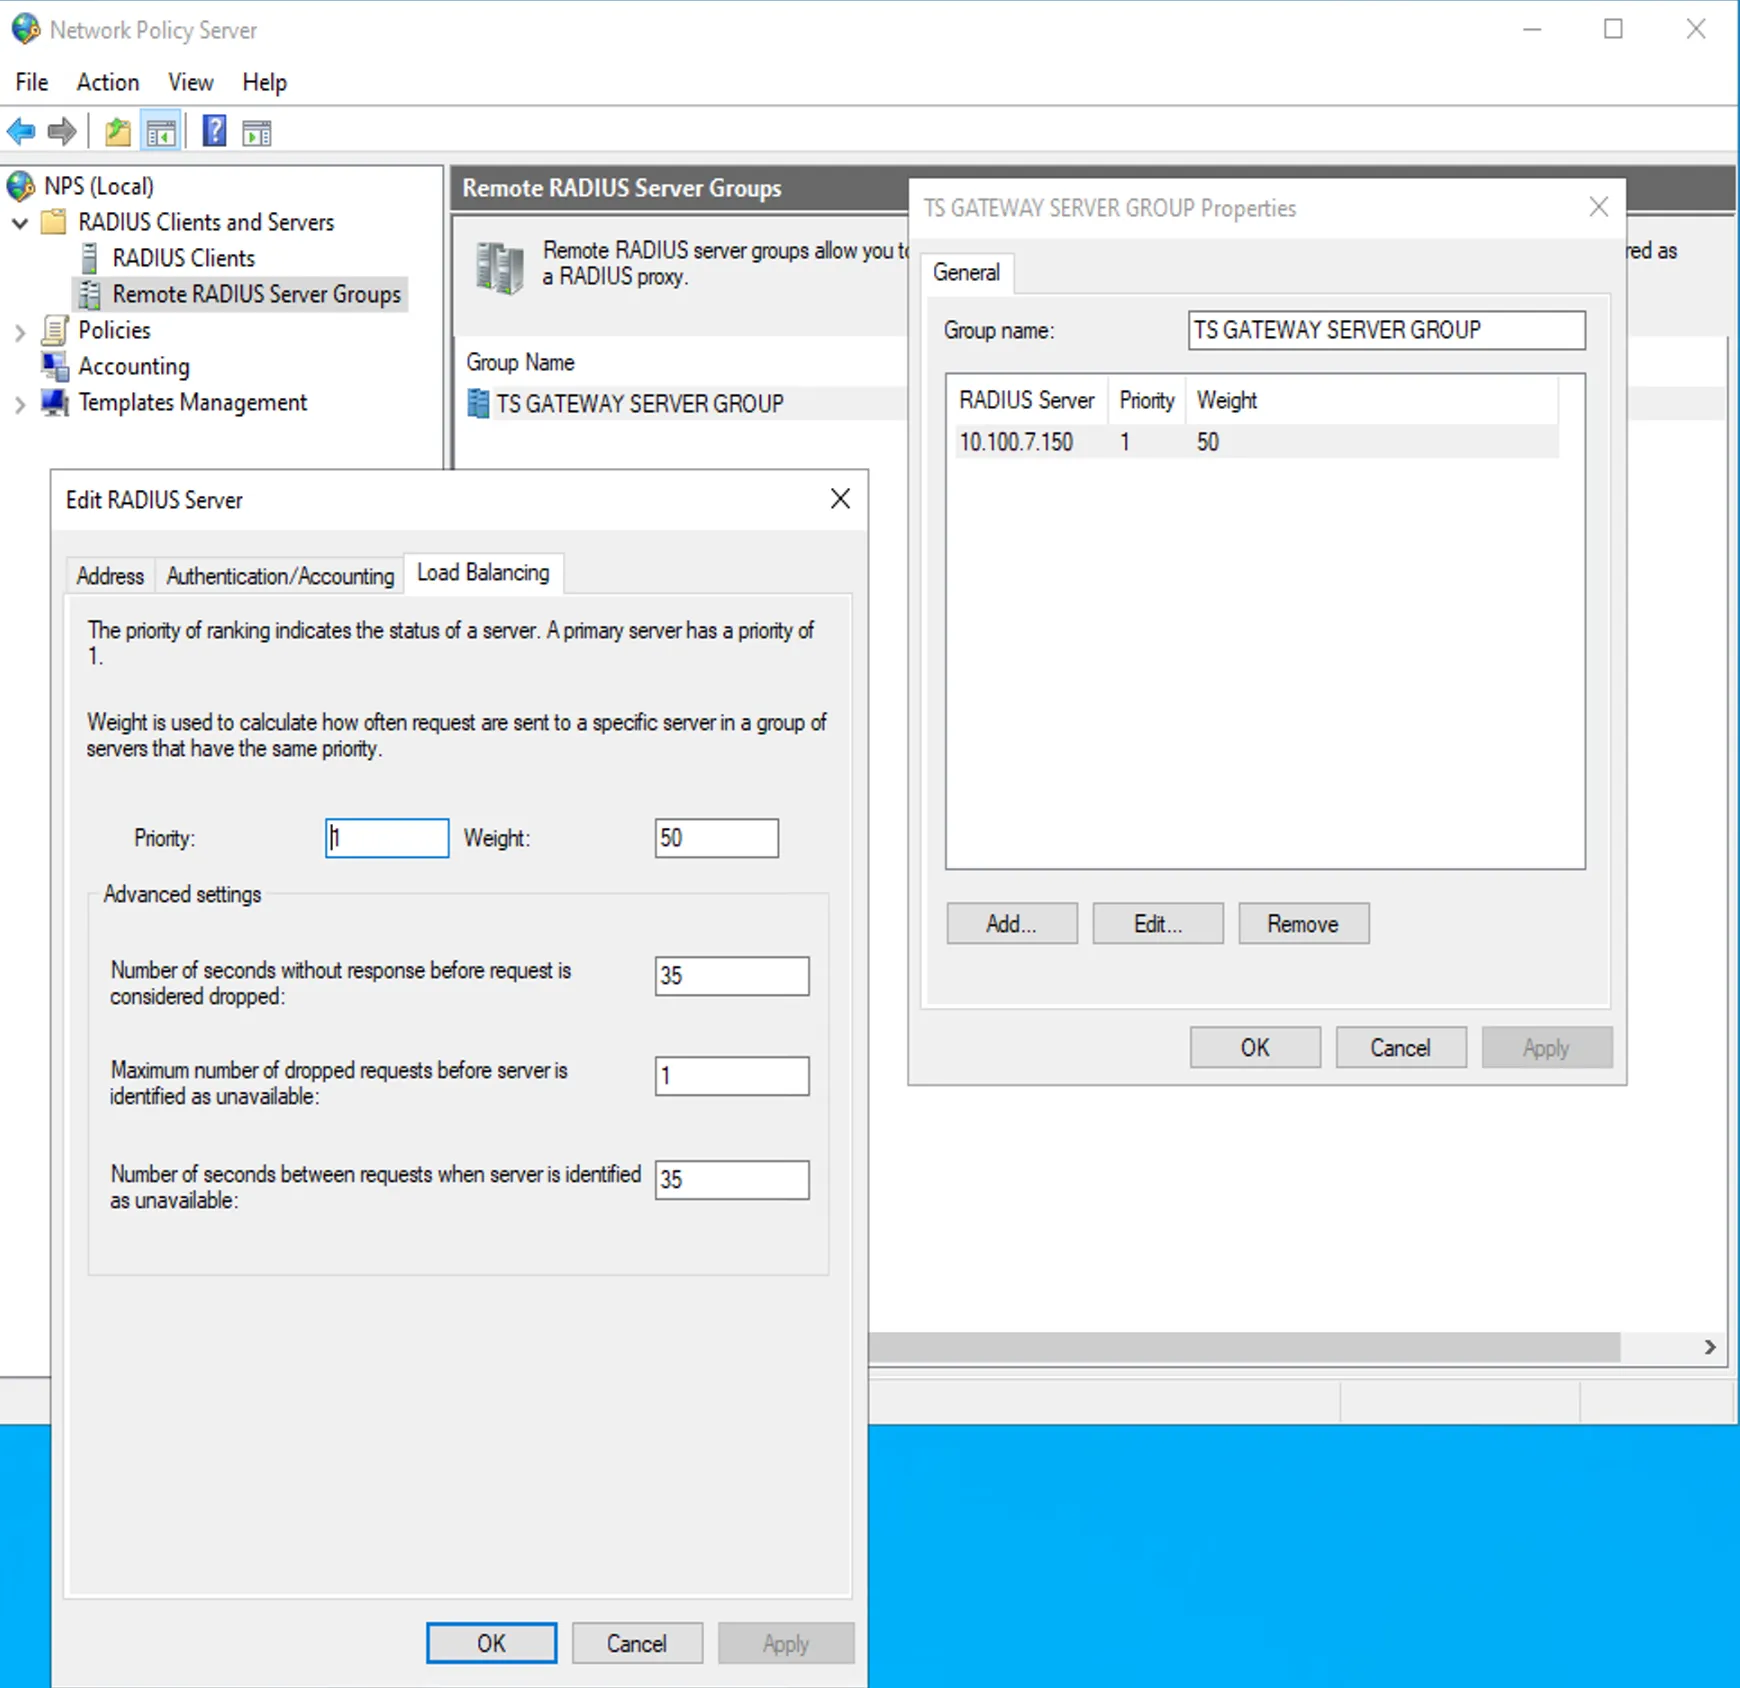
Task: Click Remove in the group properties dialog
Action: [x=1303, y=923]
